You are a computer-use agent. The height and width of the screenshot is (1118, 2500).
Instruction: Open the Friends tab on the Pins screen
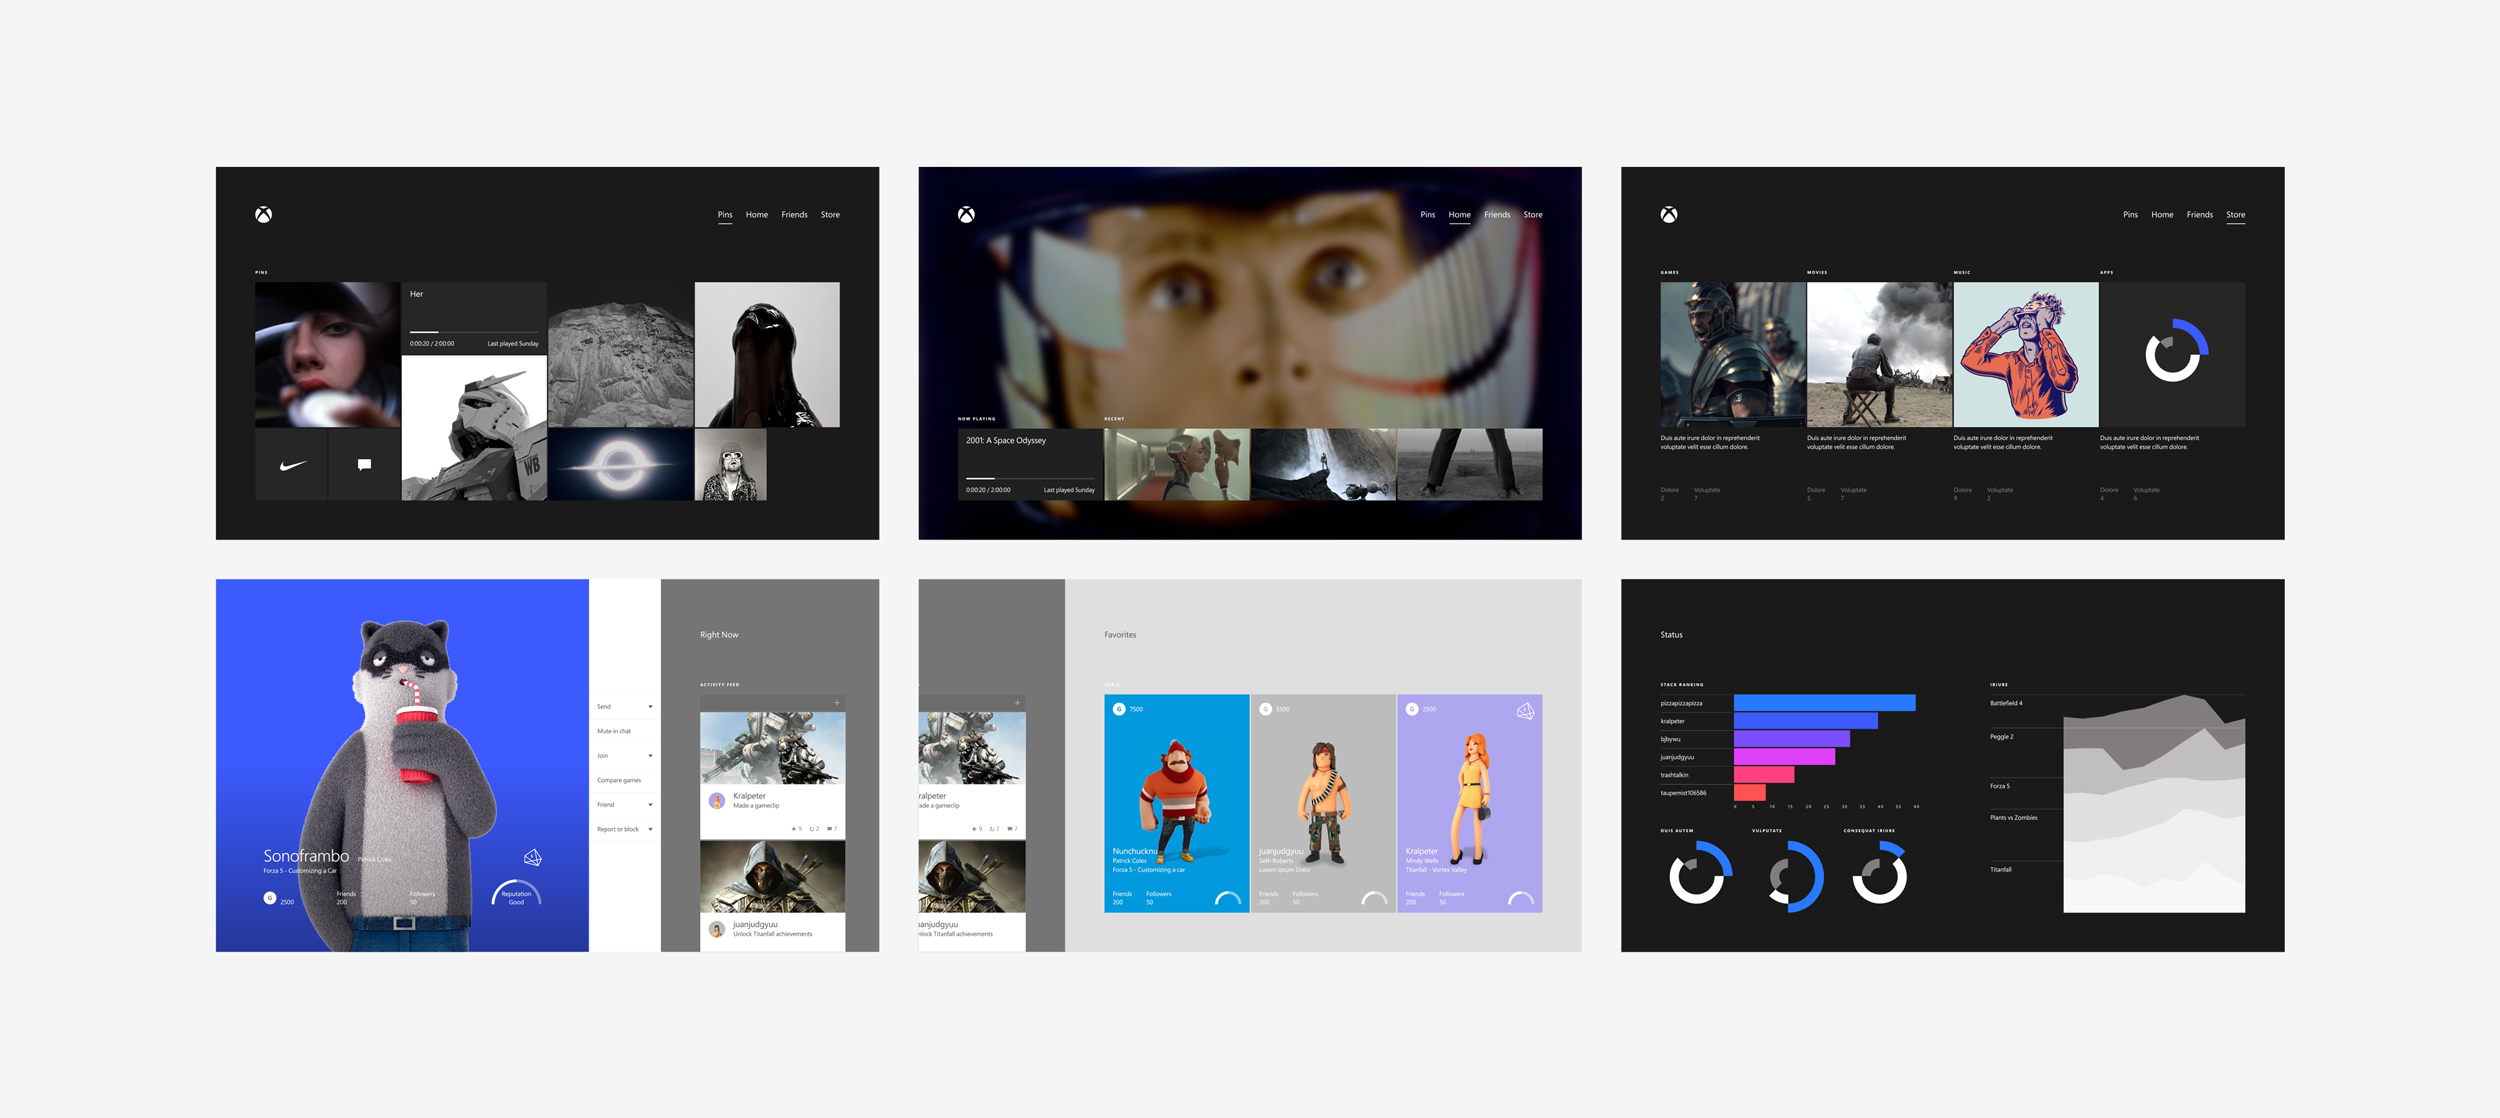[x=794, y=214]
